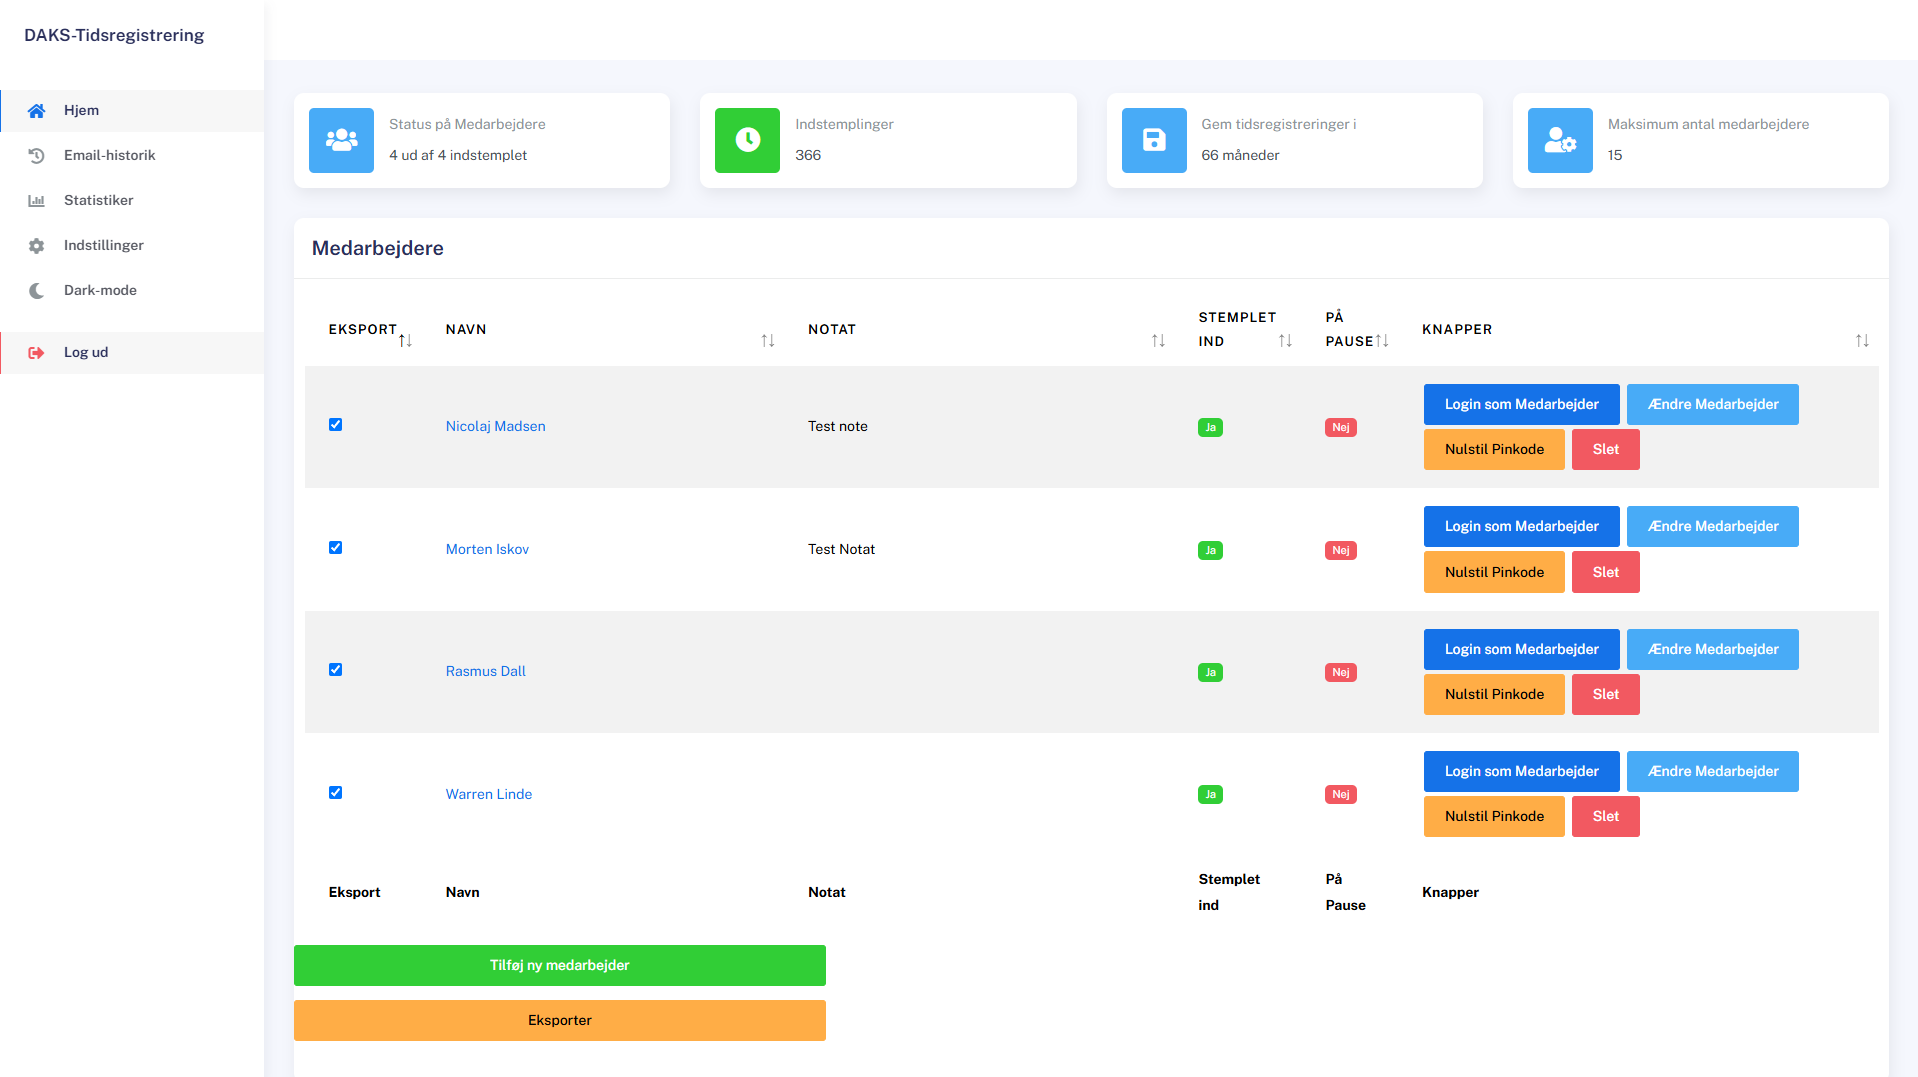Click the Medarbejdere section heading
Viewport: 1918px width, 1077px height.
[x=378, y=249]
